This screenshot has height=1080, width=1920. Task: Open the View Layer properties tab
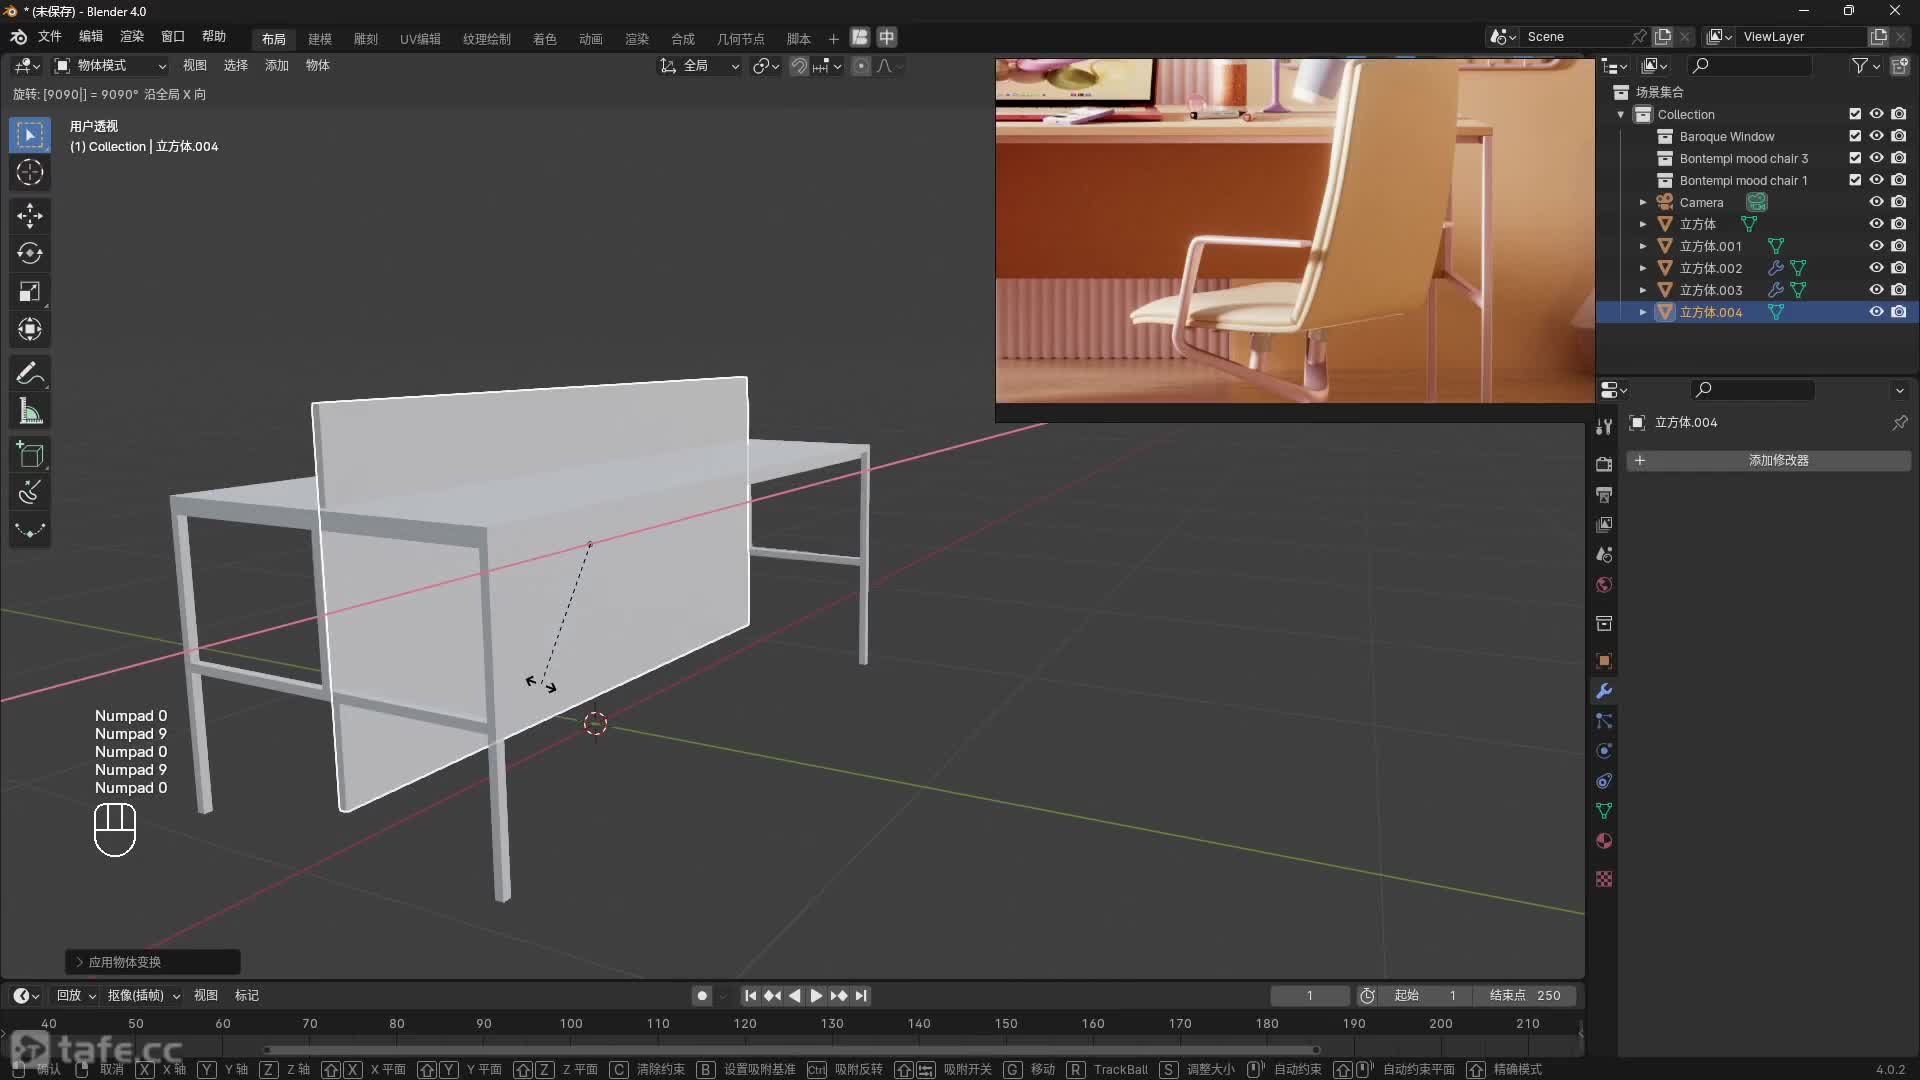point(1604,524)
